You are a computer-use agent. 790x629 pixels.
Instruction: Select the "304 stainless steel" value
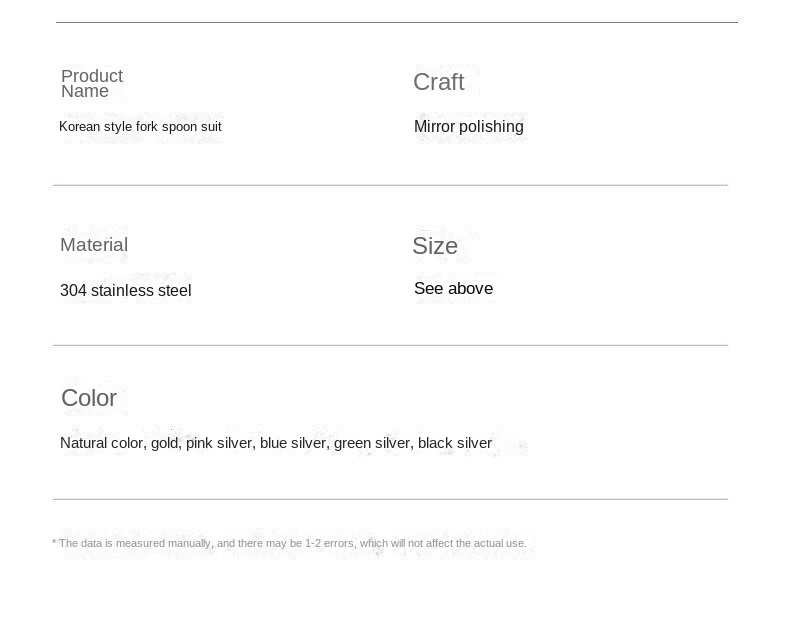point(125,291)
